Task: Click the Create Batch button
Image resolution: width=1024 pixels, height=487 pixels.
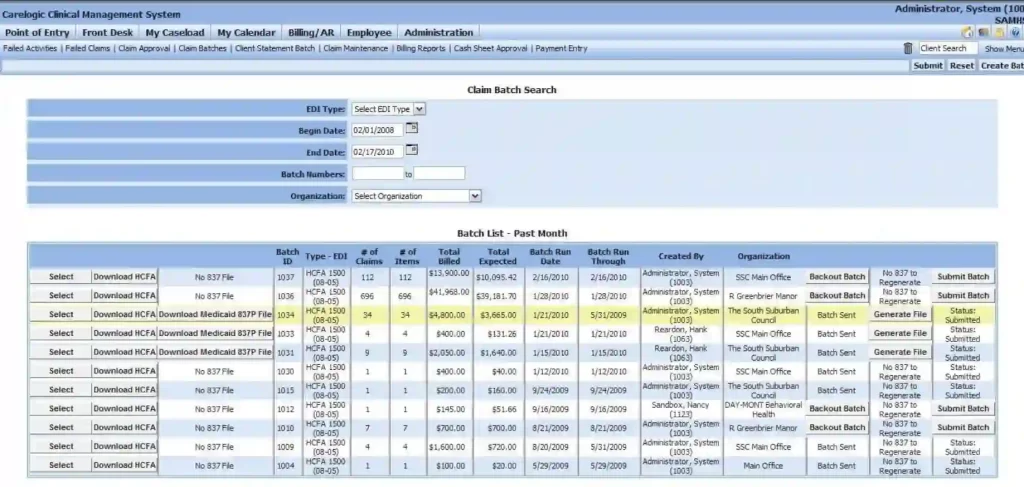Action: [1001, 66]
